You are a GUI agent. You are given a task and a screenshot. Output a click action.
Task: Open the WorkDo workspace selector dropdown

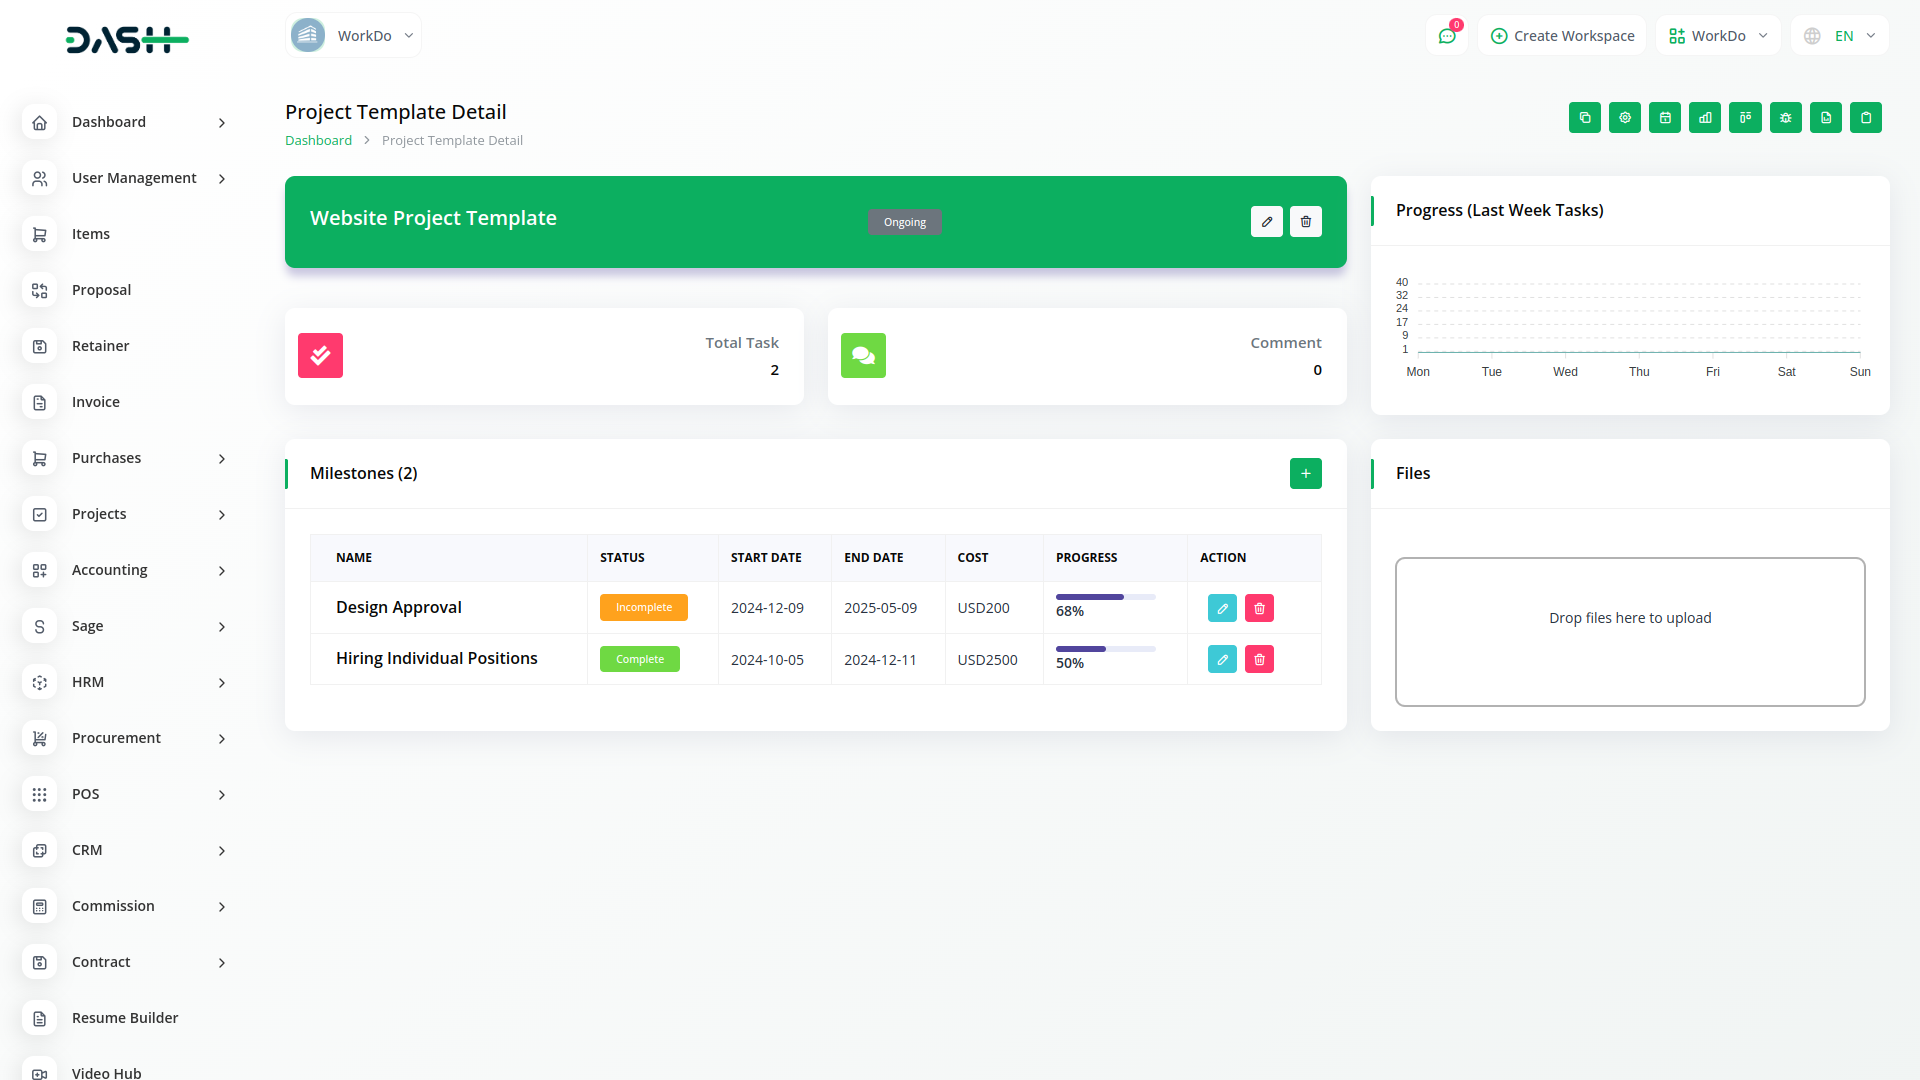1718,36
